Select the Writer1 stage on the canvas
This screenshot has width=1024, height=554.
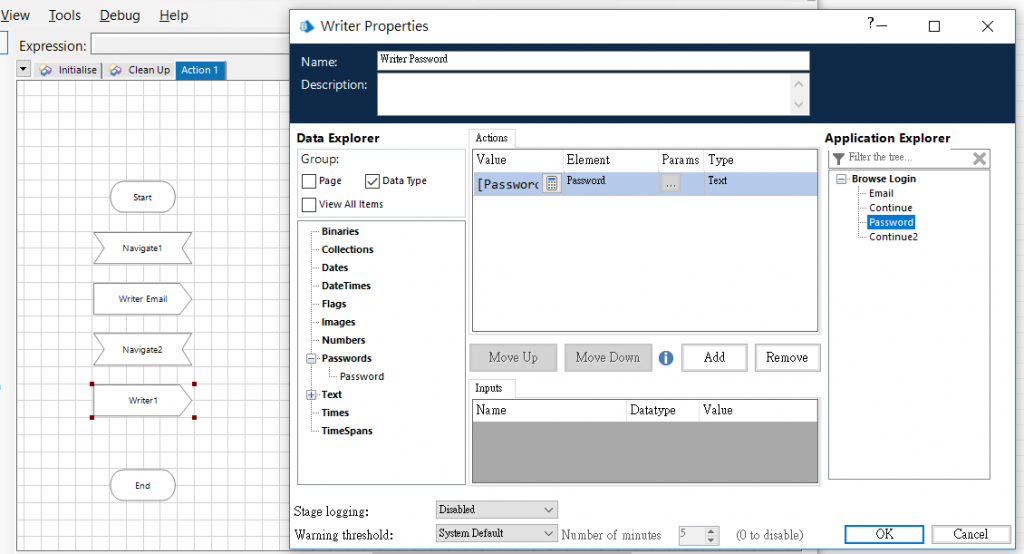[142, 400]
